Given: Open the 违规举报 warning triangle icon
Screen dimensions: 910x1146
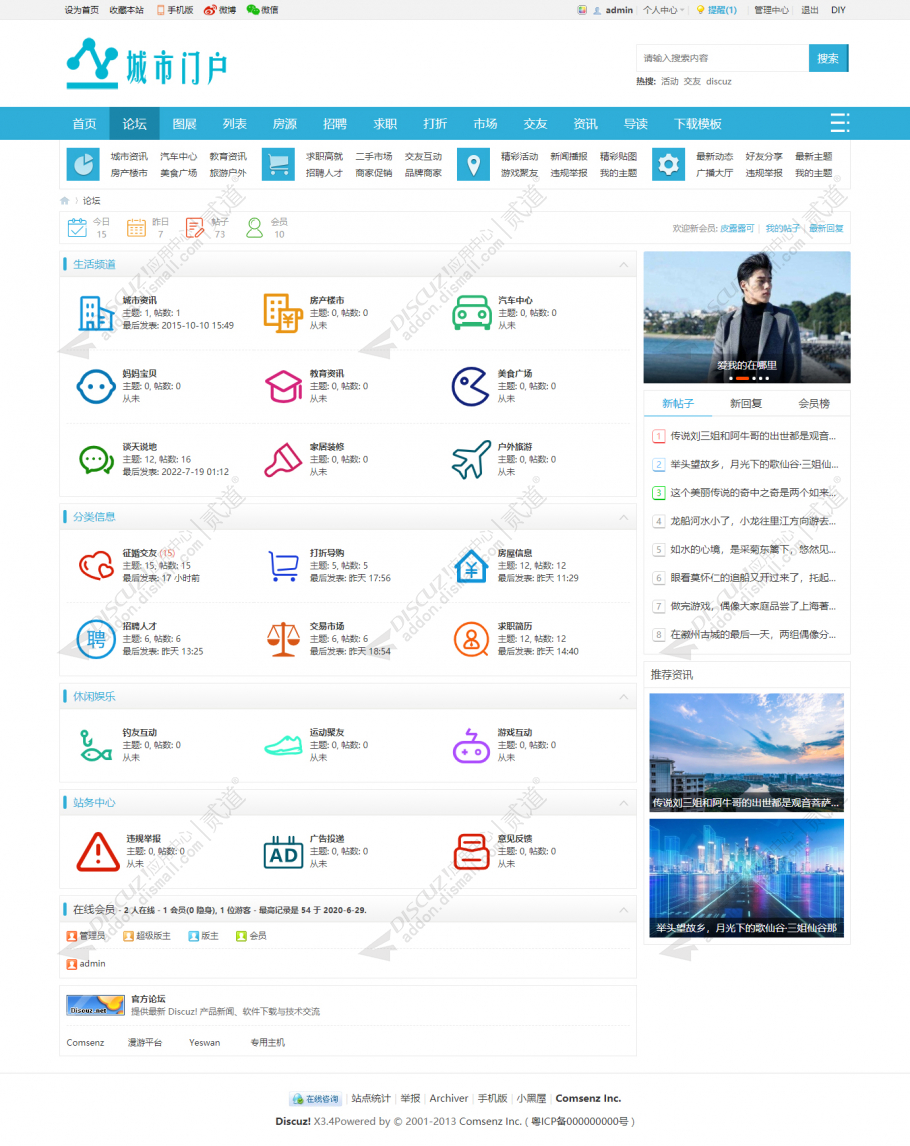Looking at the screenshot, I should [98, 851].
